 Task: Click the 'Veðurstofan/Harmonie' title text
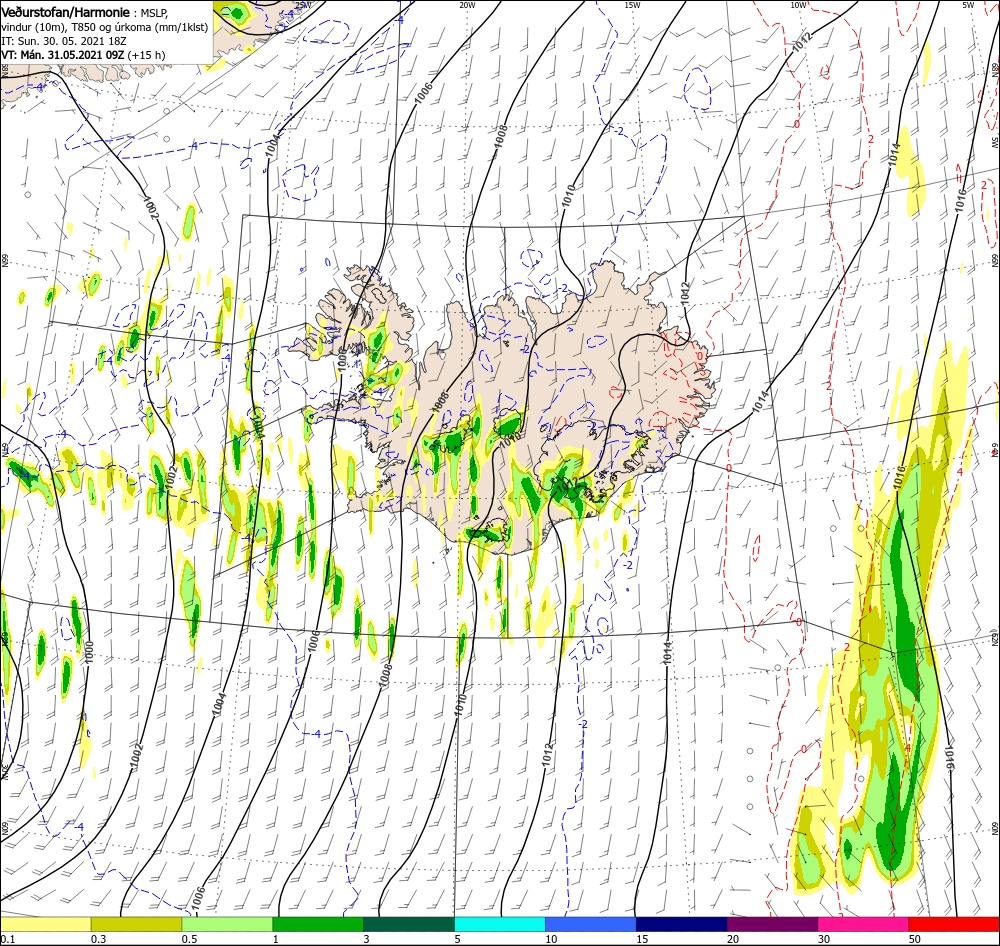[66, 12]
